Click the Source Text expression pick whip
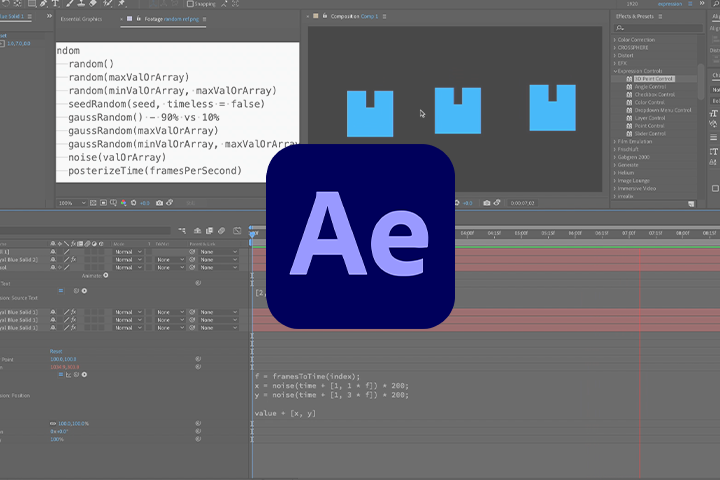720x480 pixels. tap(76, 291)
